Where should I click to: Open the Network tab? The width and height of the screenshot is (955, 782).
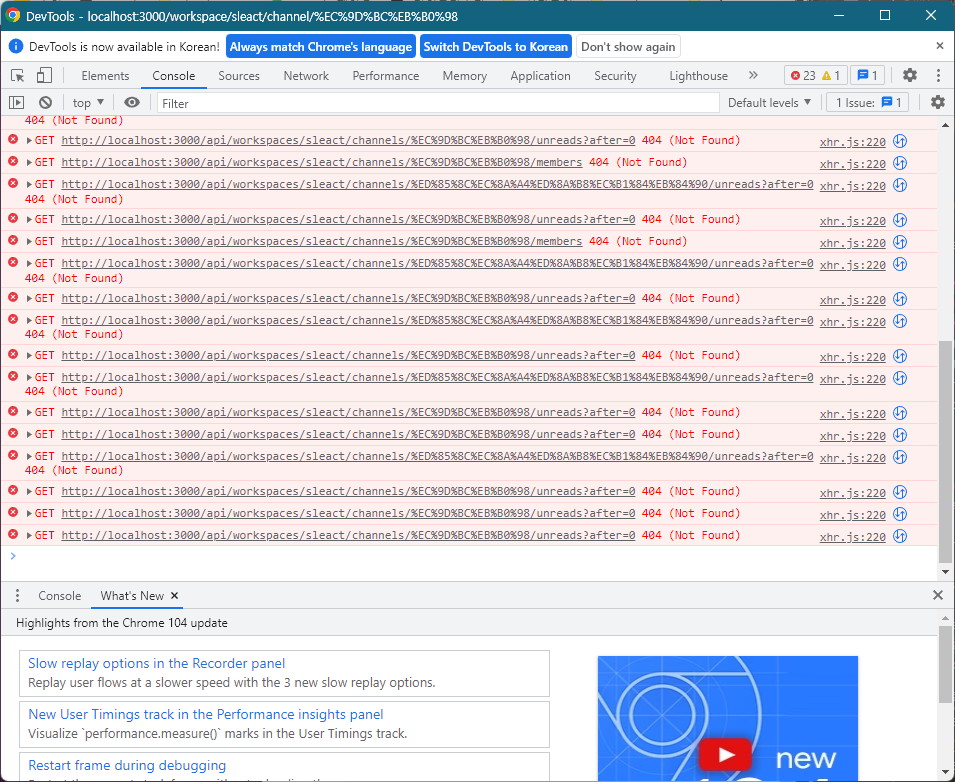(x=306, y=76)
